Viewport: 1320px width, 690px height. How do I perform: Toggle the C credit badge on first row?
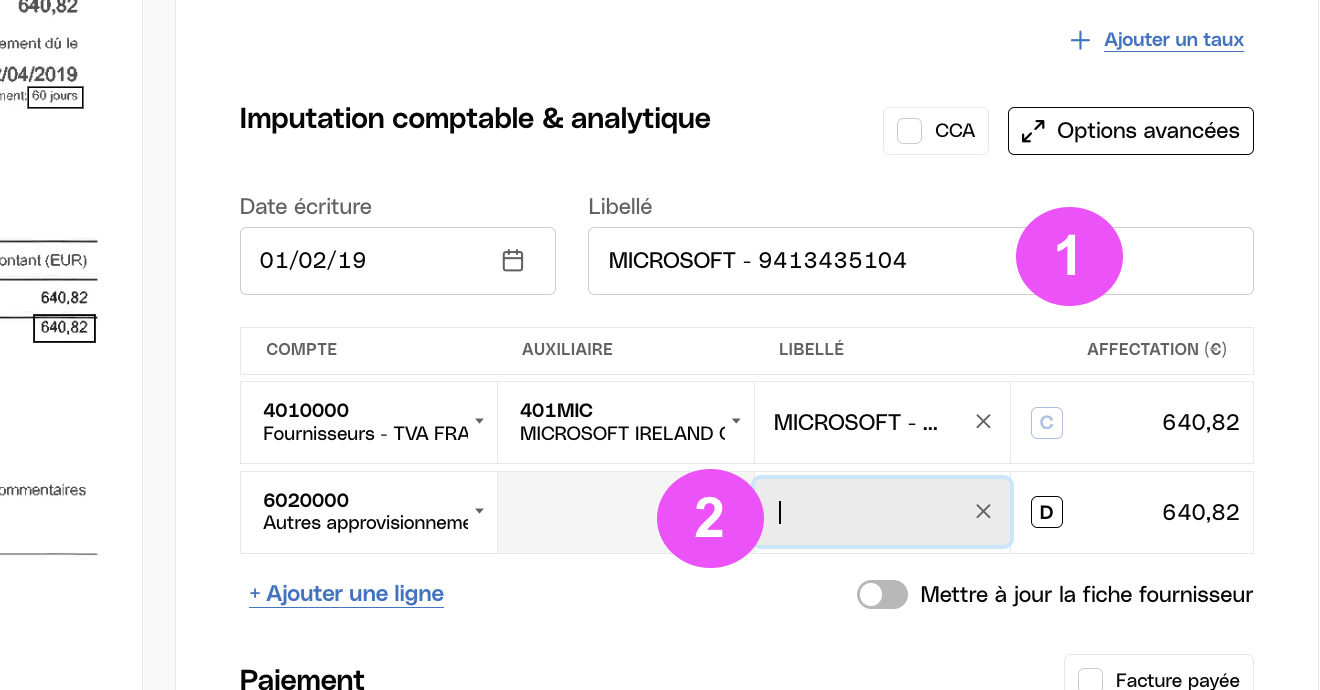[x=1047, y=423]
